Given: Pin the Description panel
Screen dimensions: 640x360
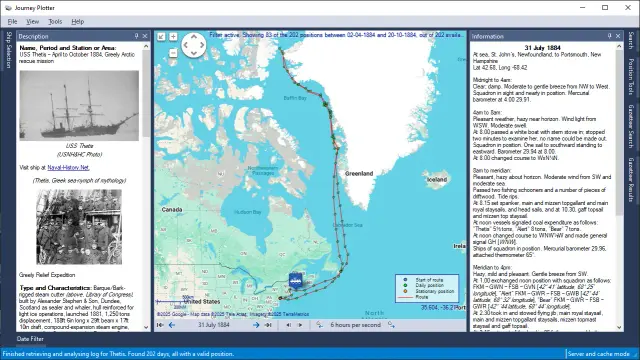Looking at the screenshot, I should pos(136,36).
